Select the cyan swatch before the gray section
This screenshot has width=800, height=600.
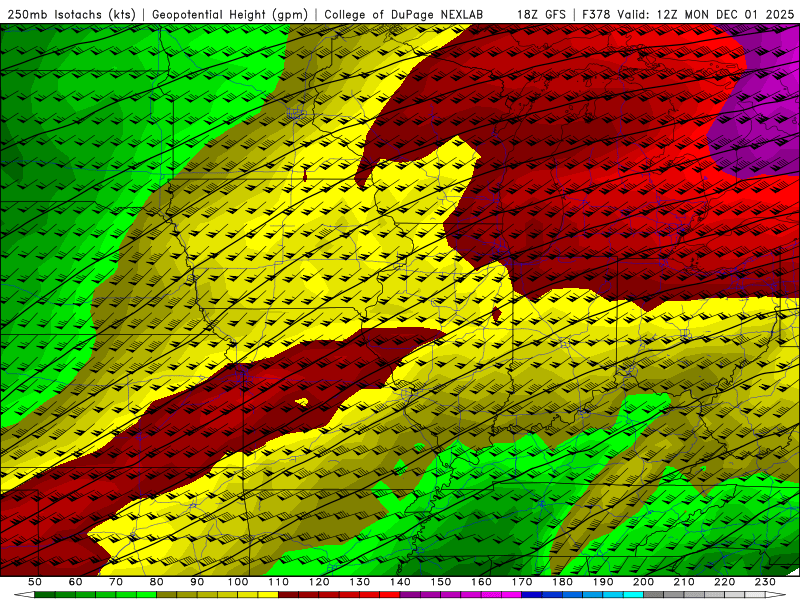click(x=633, y=595)
